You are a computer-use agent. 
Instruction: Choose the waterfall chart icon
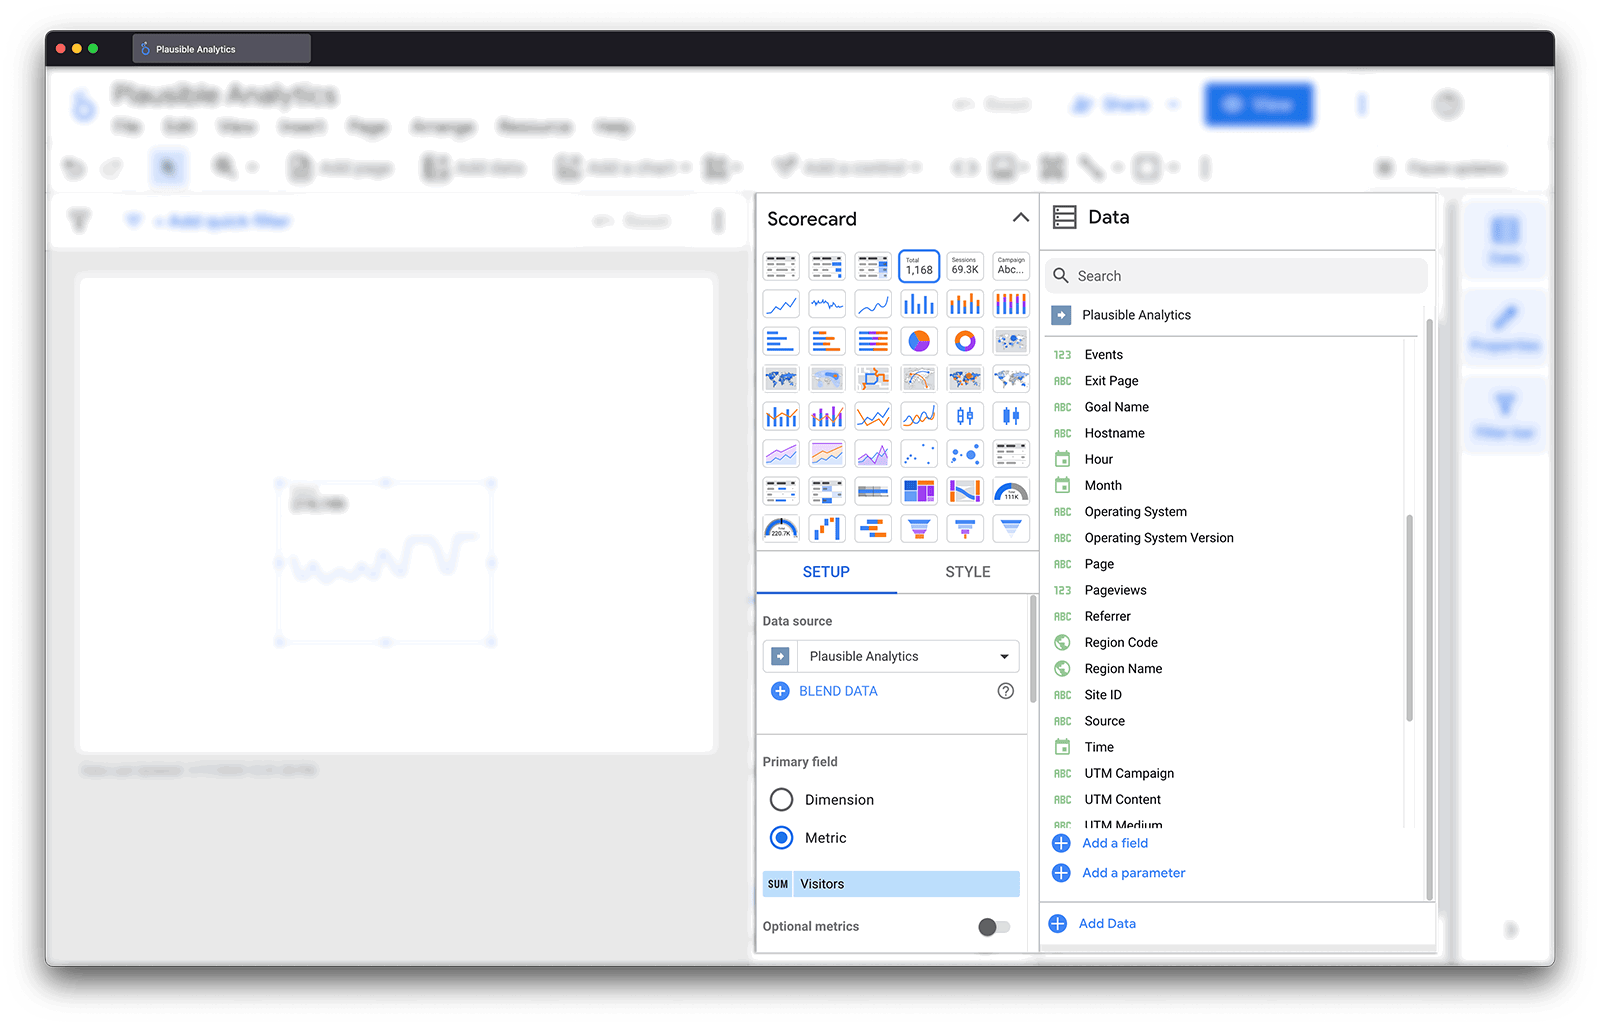(x=826, y=528)
